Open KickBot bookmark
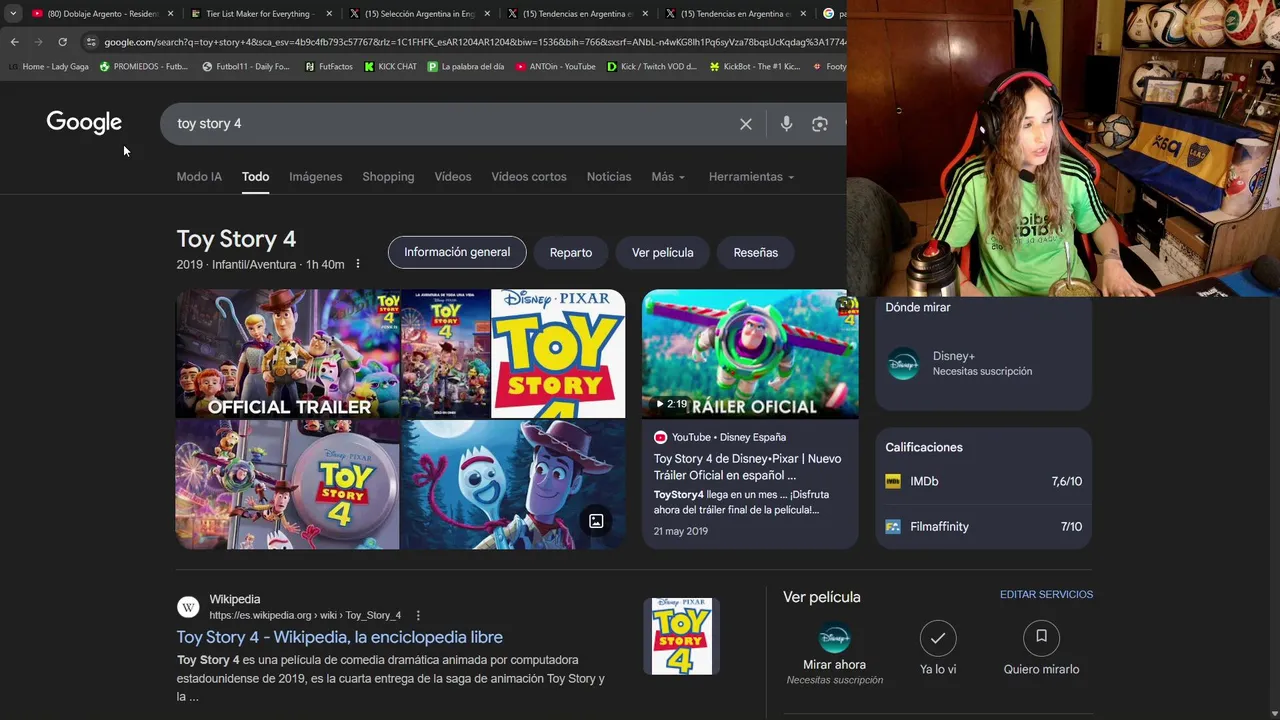This screenshot has height=720, width=1280. pyautogui.click(x=755, y=67)
